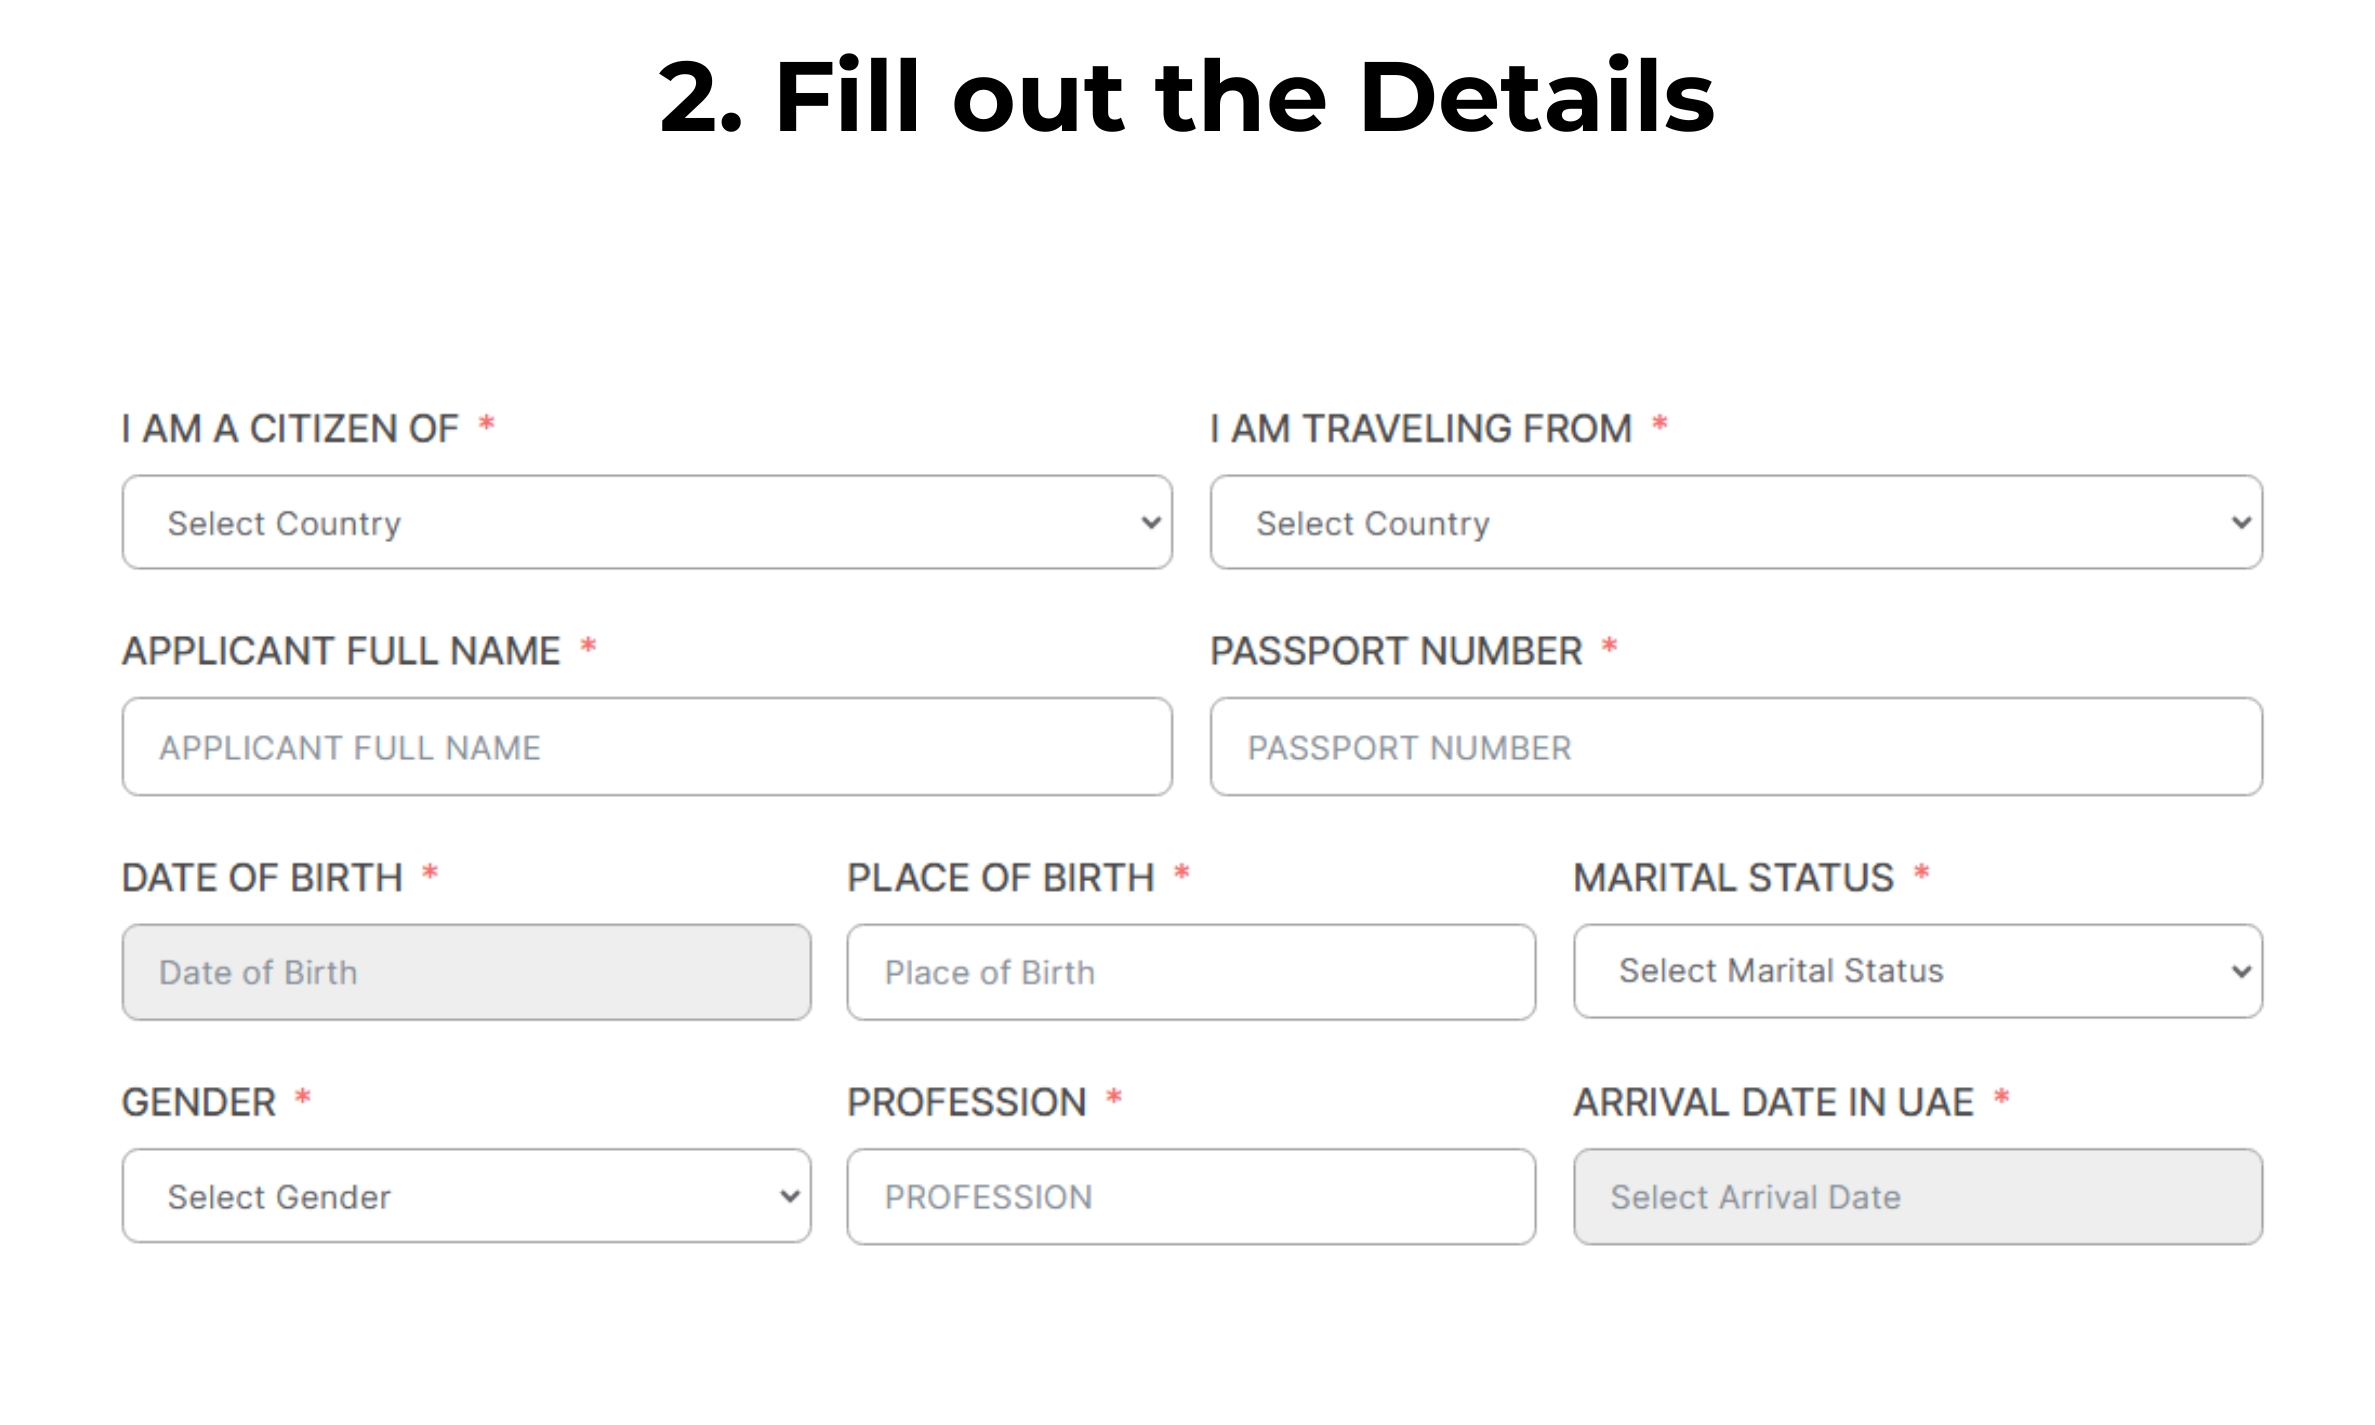This screenshot has height=1425, width=2375.
Task: Click the 'I AM A CITIZEN OF' label
Action: 290,429
